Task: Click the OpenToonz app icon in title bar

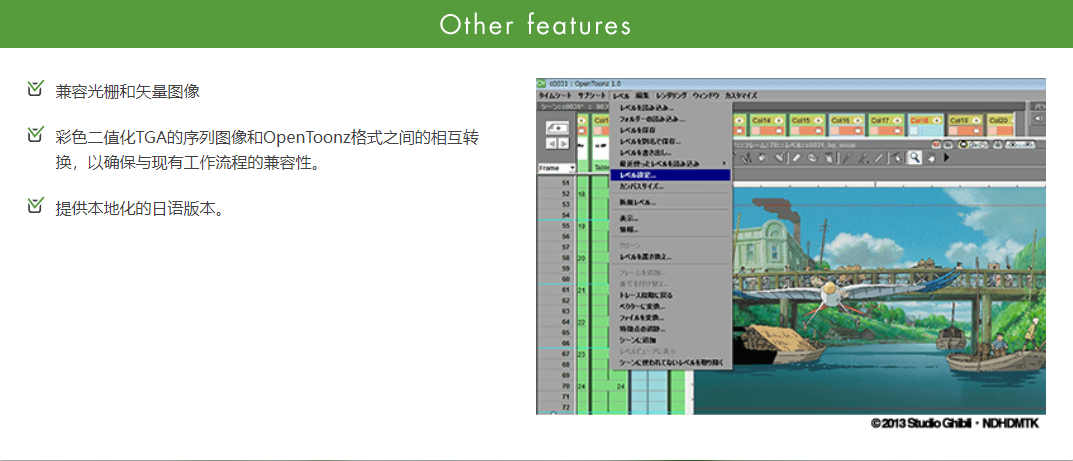Action: click(541, 83)
